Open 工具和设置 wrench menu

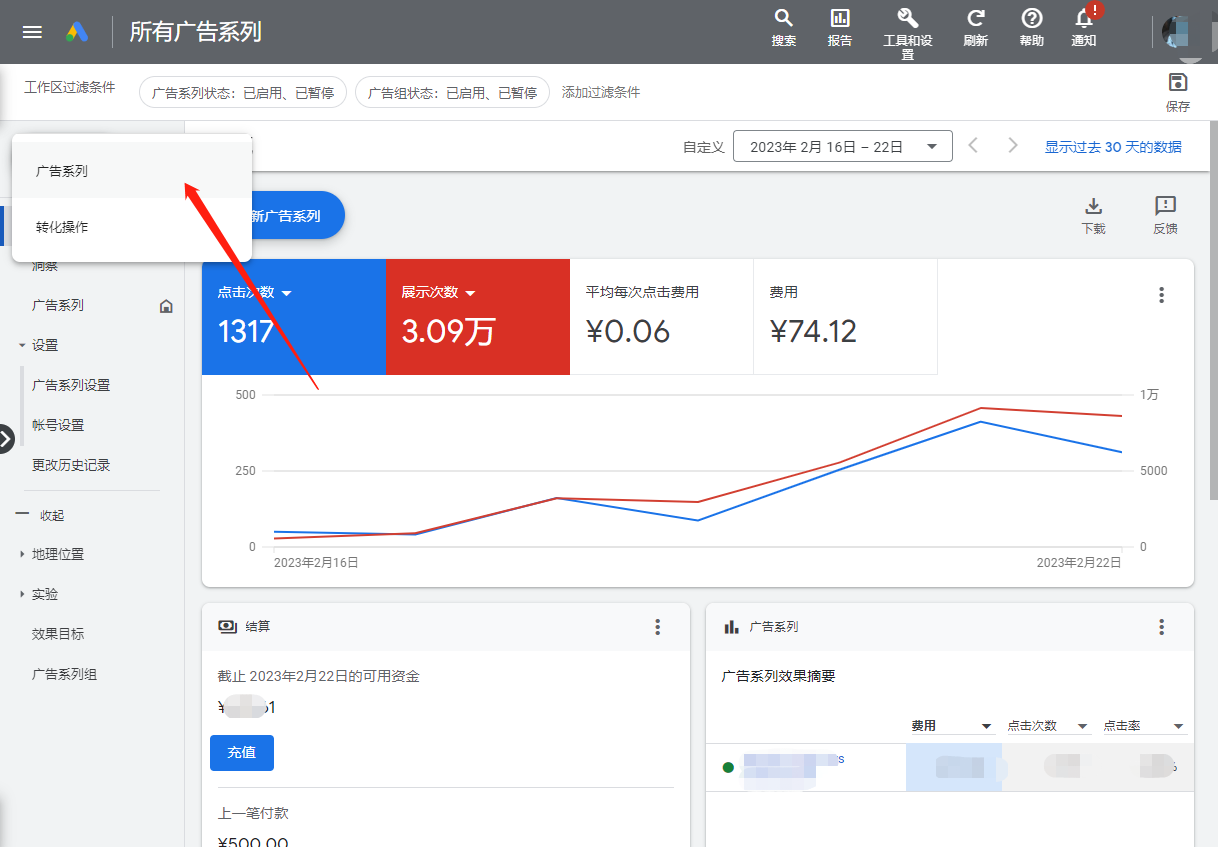pos(907,33)
